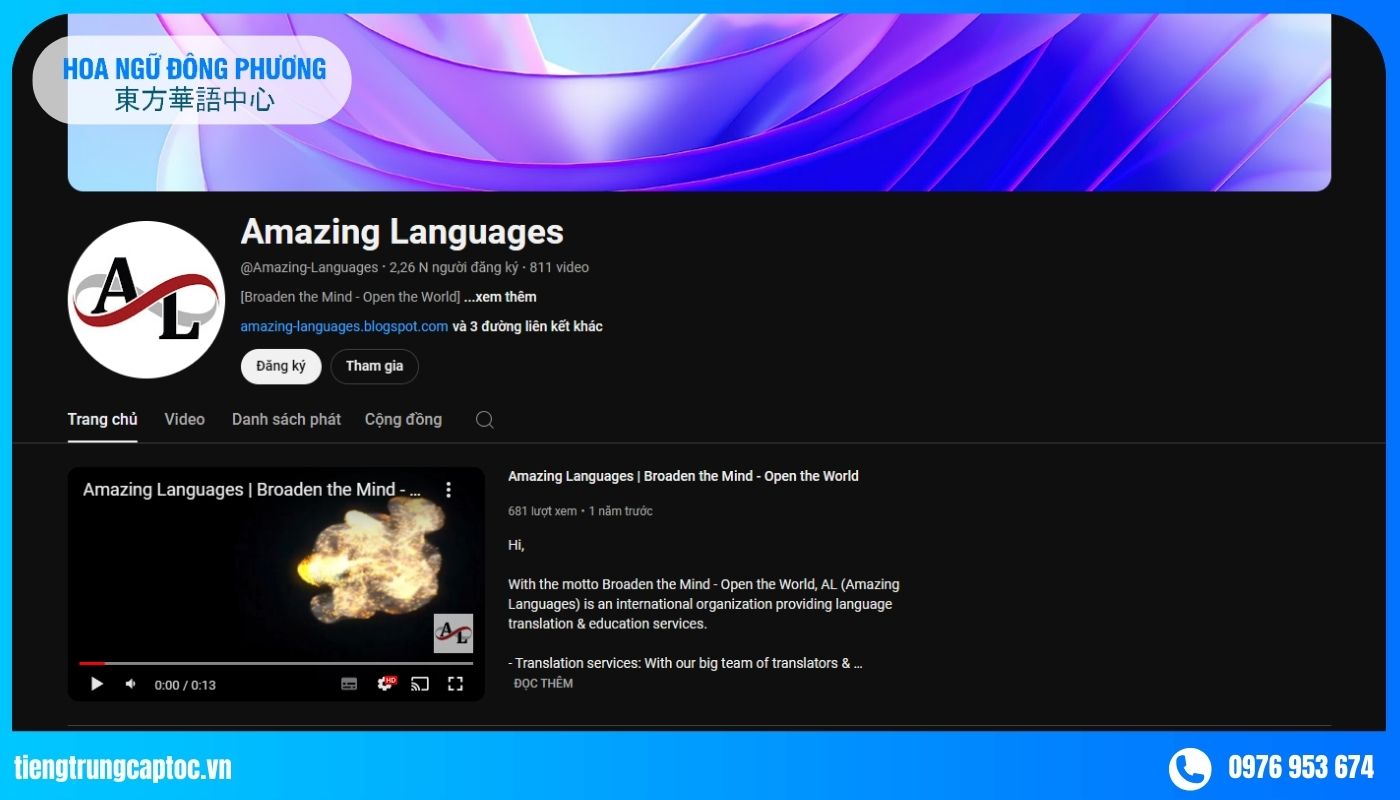Expand channel description with xem thêm
This screenshot has width=1400, height=800.
coord(500,297)
